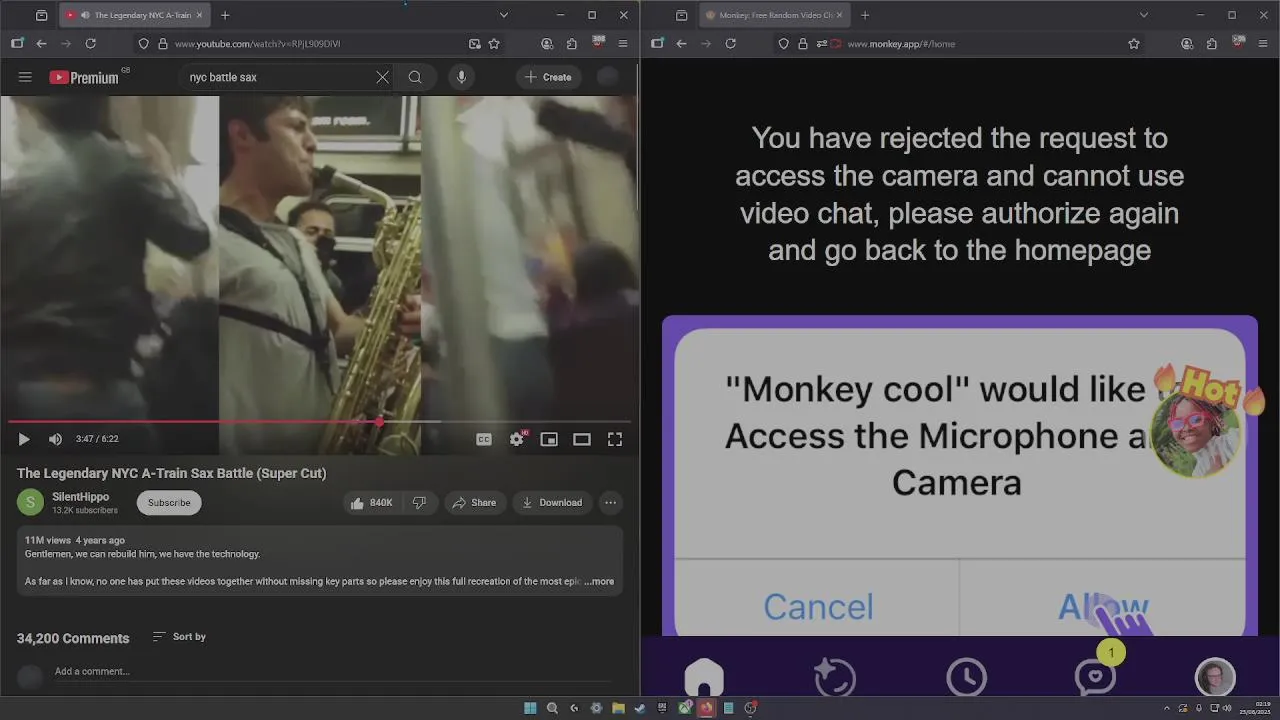Screen dimensions: 1280x720
Task: Share the sax battle video
Action: tap(474, 503)
